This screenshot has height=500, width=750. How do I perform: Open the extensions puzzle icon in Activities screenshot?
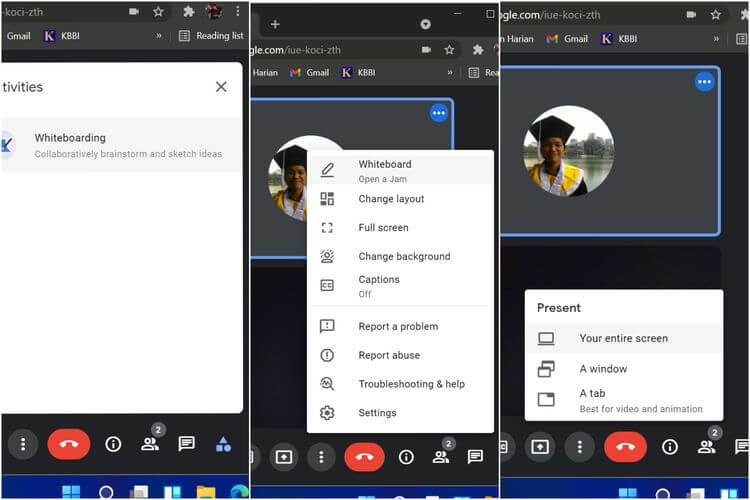(188, 11)
